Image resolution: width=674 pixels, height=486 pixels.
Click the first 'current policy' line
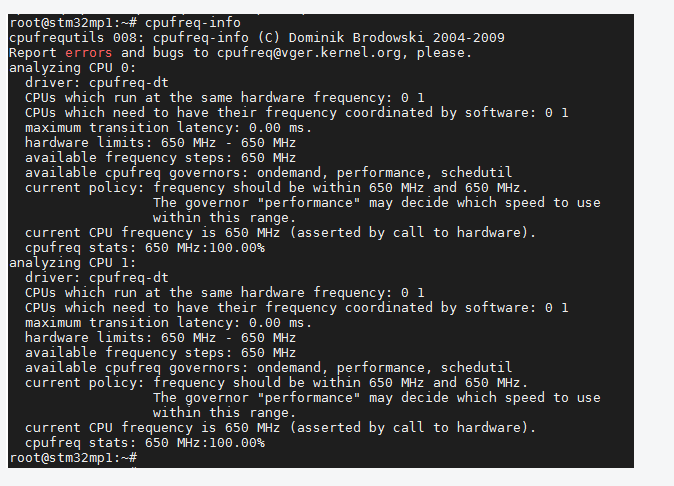(x=276, y=188)
